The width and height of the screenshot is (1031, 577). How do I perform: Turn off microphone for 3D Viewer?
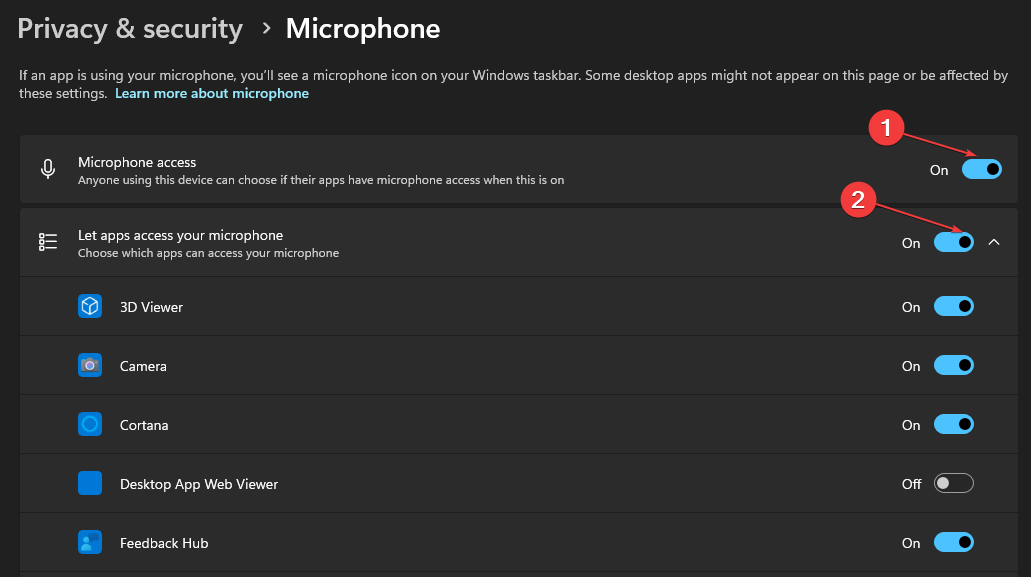pos(953,306)
